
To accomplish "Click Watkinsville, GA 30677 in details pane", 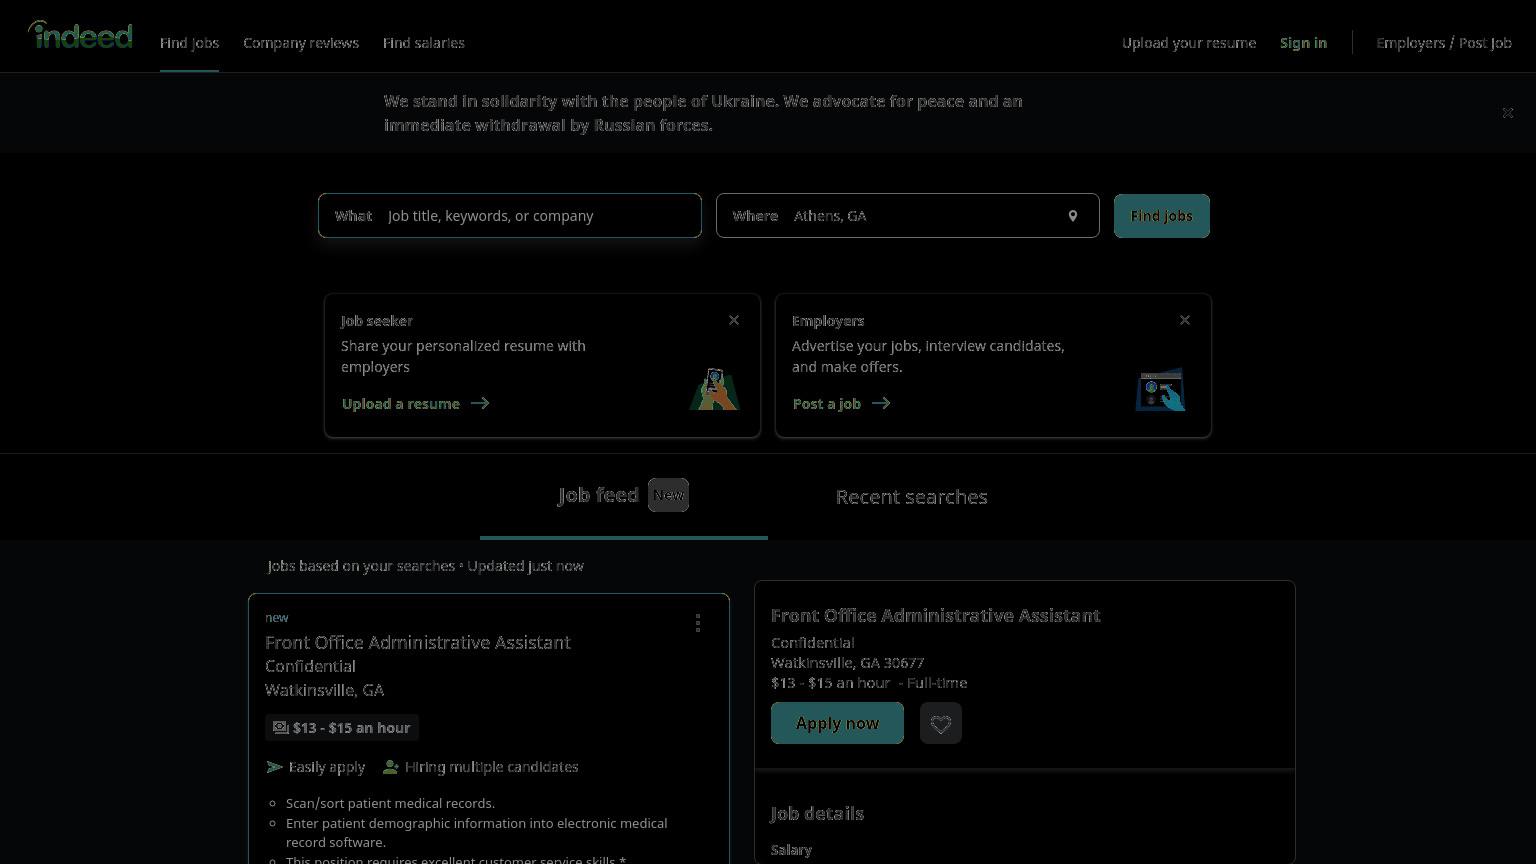I will tap(848, 663).
